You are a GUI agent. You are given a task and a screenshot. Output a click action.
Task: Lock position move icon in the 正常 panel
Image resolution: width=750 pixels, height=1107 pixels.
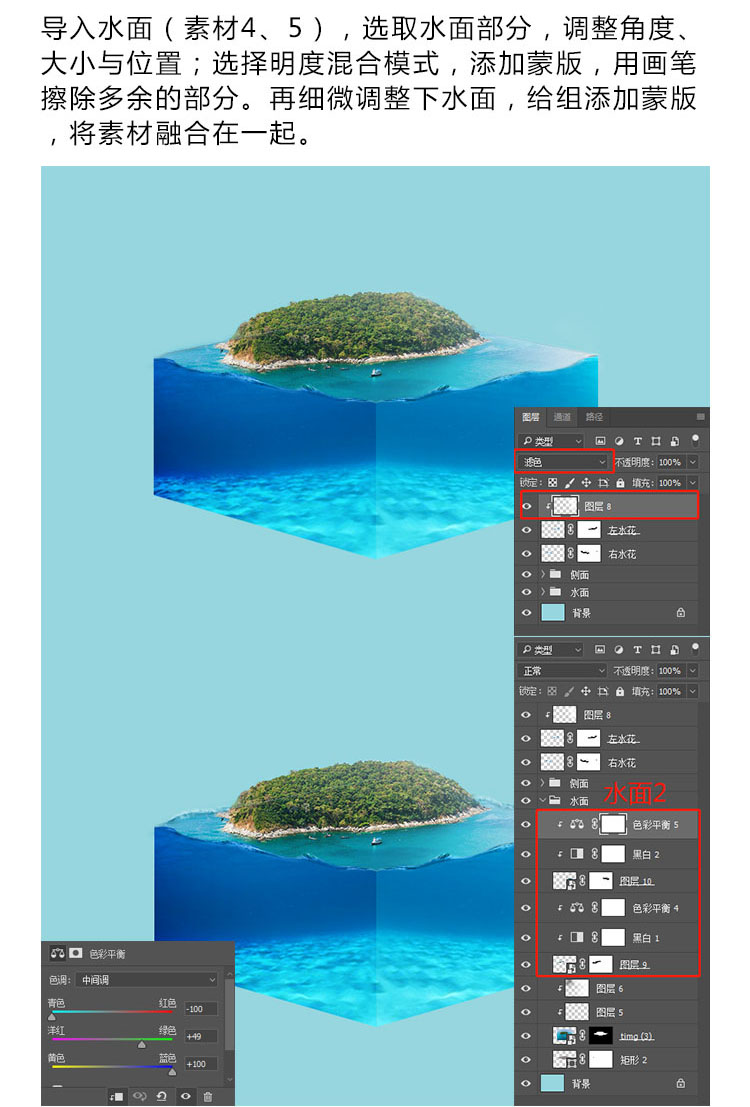click(x=586, y=691)
